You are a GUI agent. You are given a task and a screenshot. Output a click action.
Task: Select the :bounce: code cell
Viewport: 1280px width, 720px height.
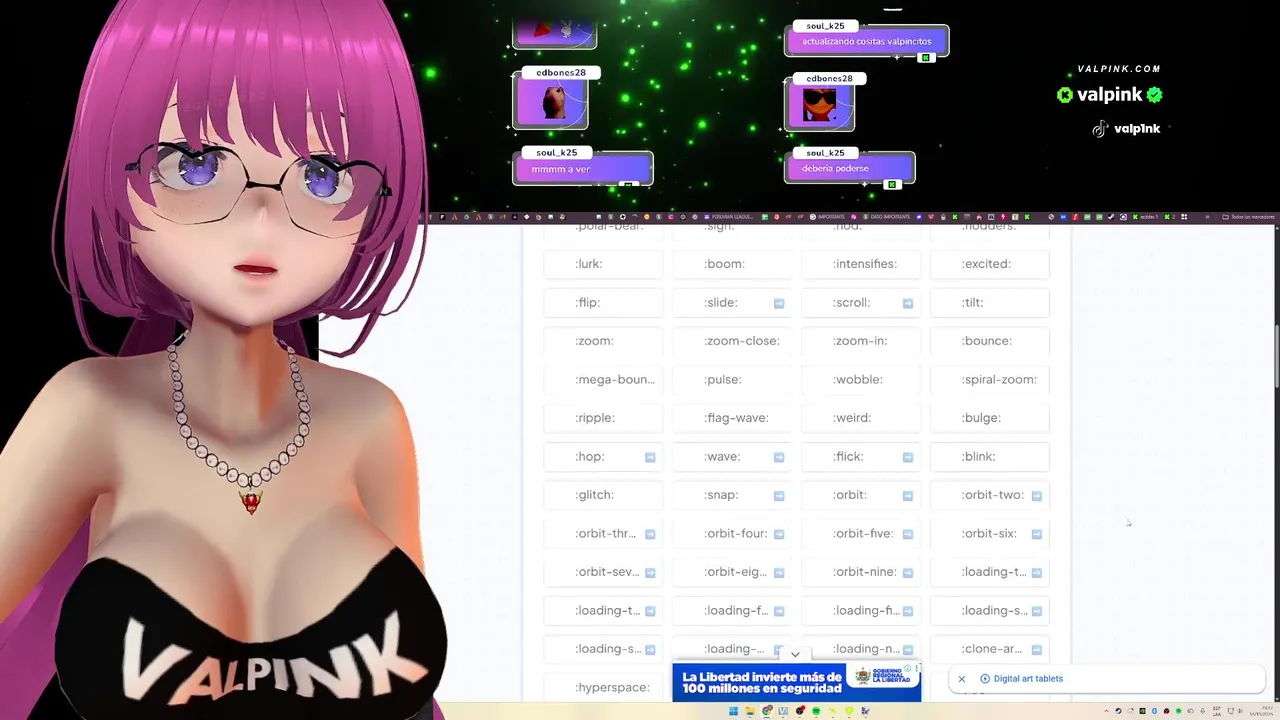pyautogui.click(x=990, y=341)
